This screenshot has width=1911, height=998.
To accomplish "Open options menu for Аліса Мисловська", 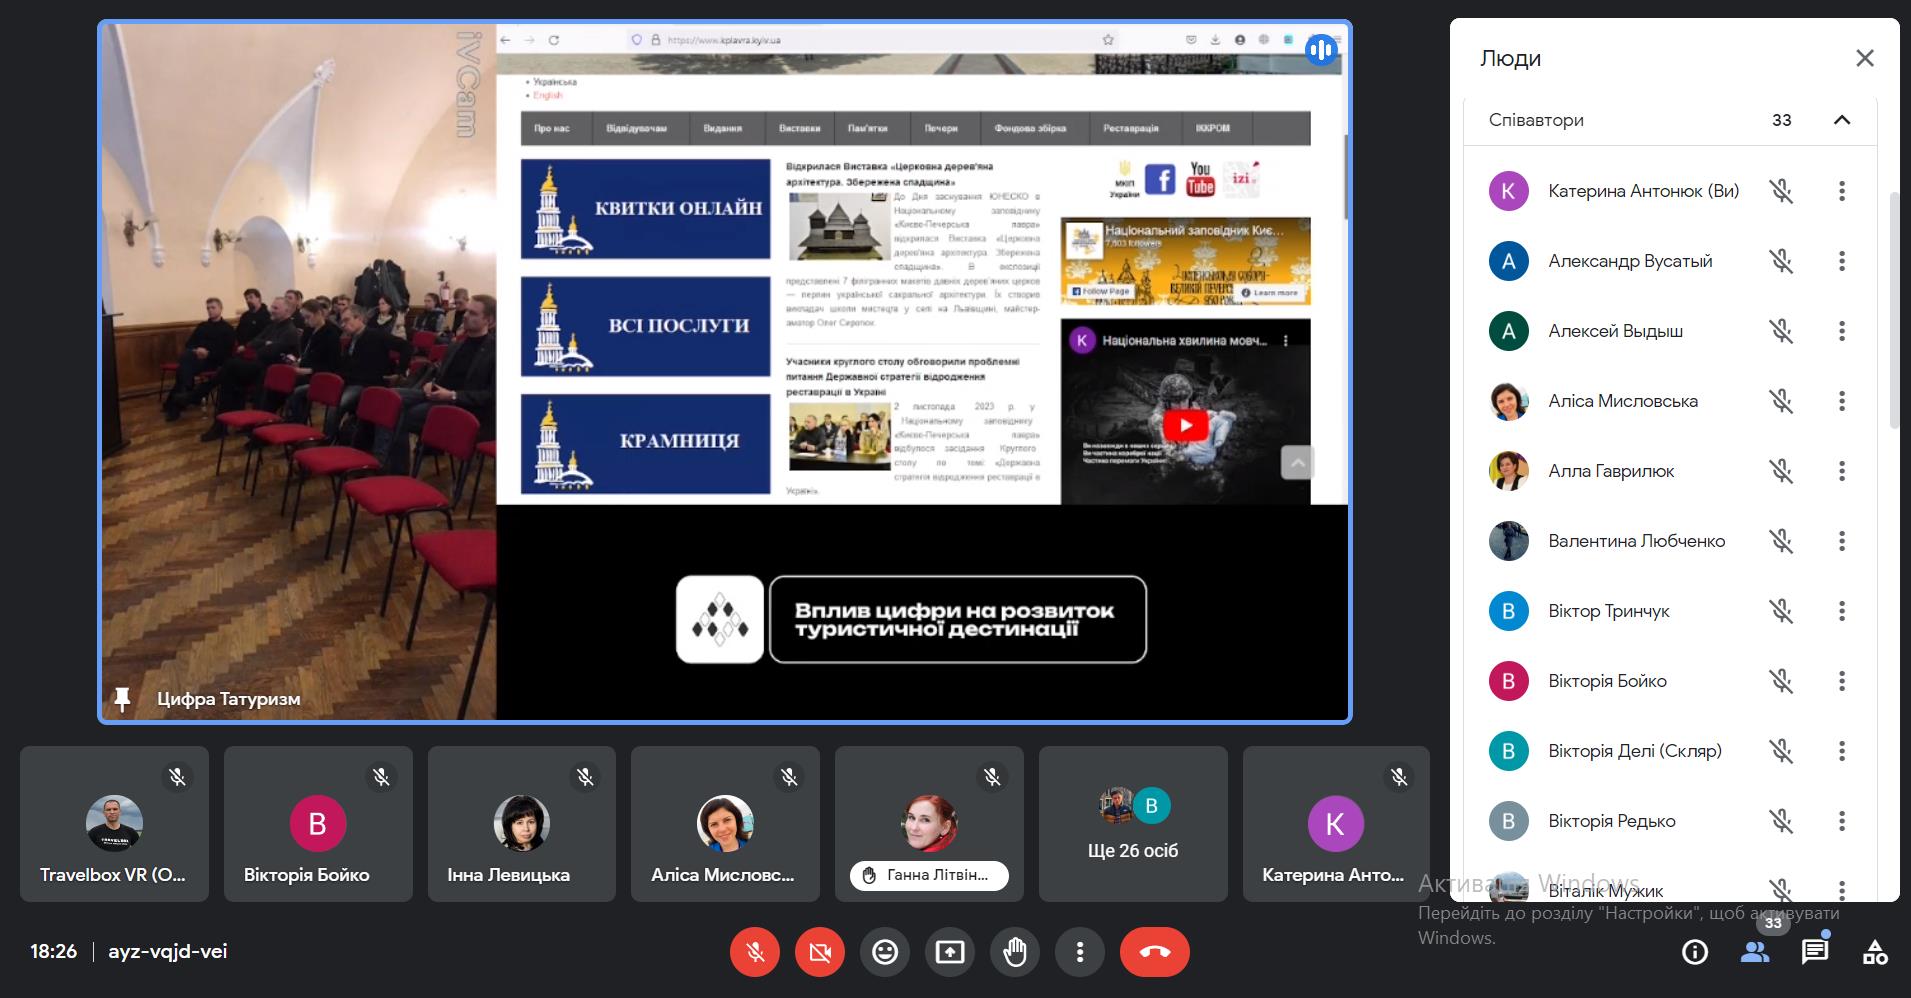I will tap(1841, 401).
